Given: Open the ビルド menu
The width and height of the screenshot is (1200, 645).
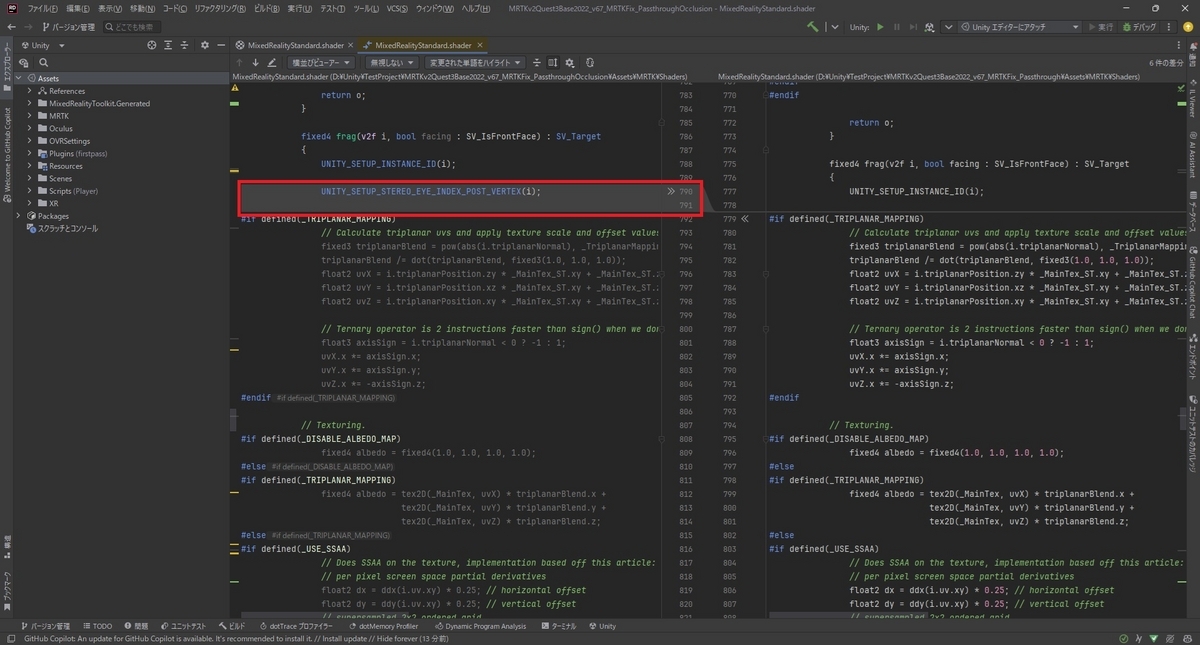Looking at the screenshot, I should pos(267,8).
